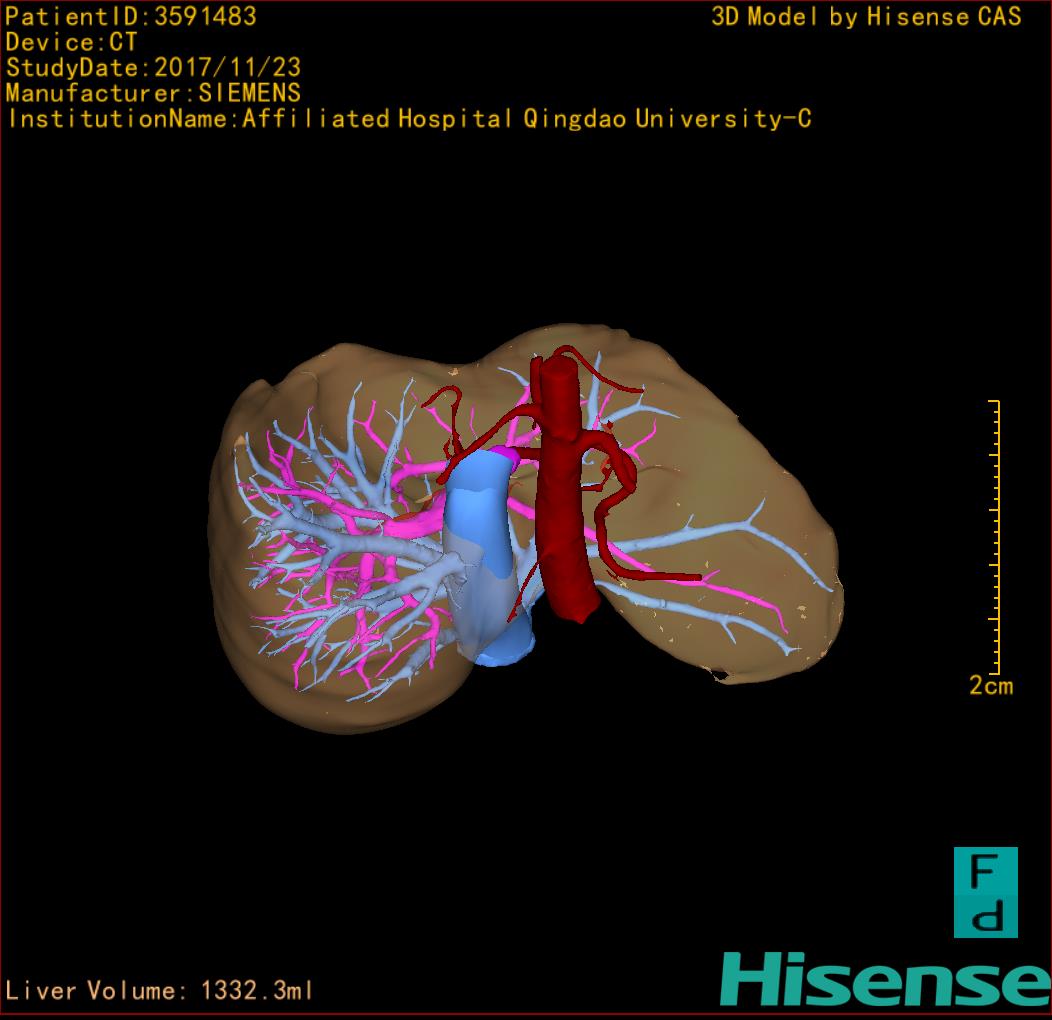
Task: Click the StudyDate 2017/11/23 label
Action: coord(153,68)
